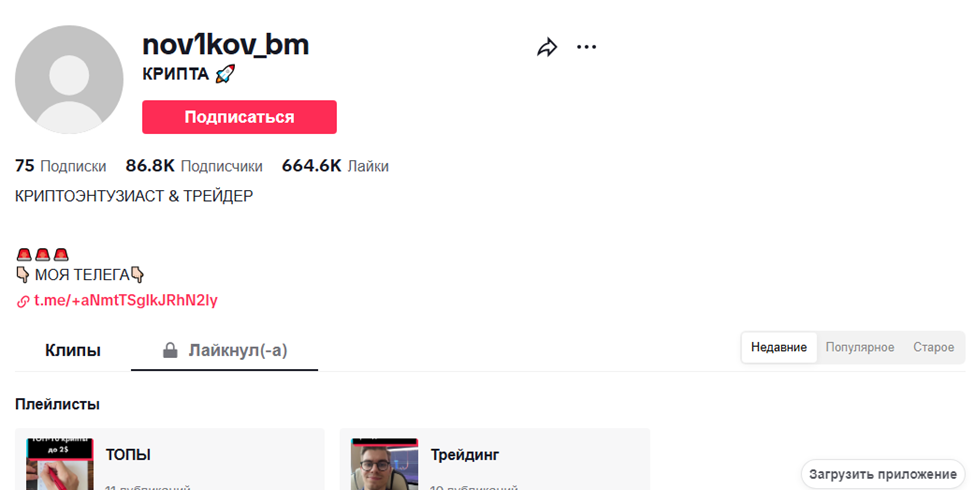Open the Лайкнул(-а) tab
Image resolution: width=974 pixels, height=490 pixels.
[x=224, y=350]
